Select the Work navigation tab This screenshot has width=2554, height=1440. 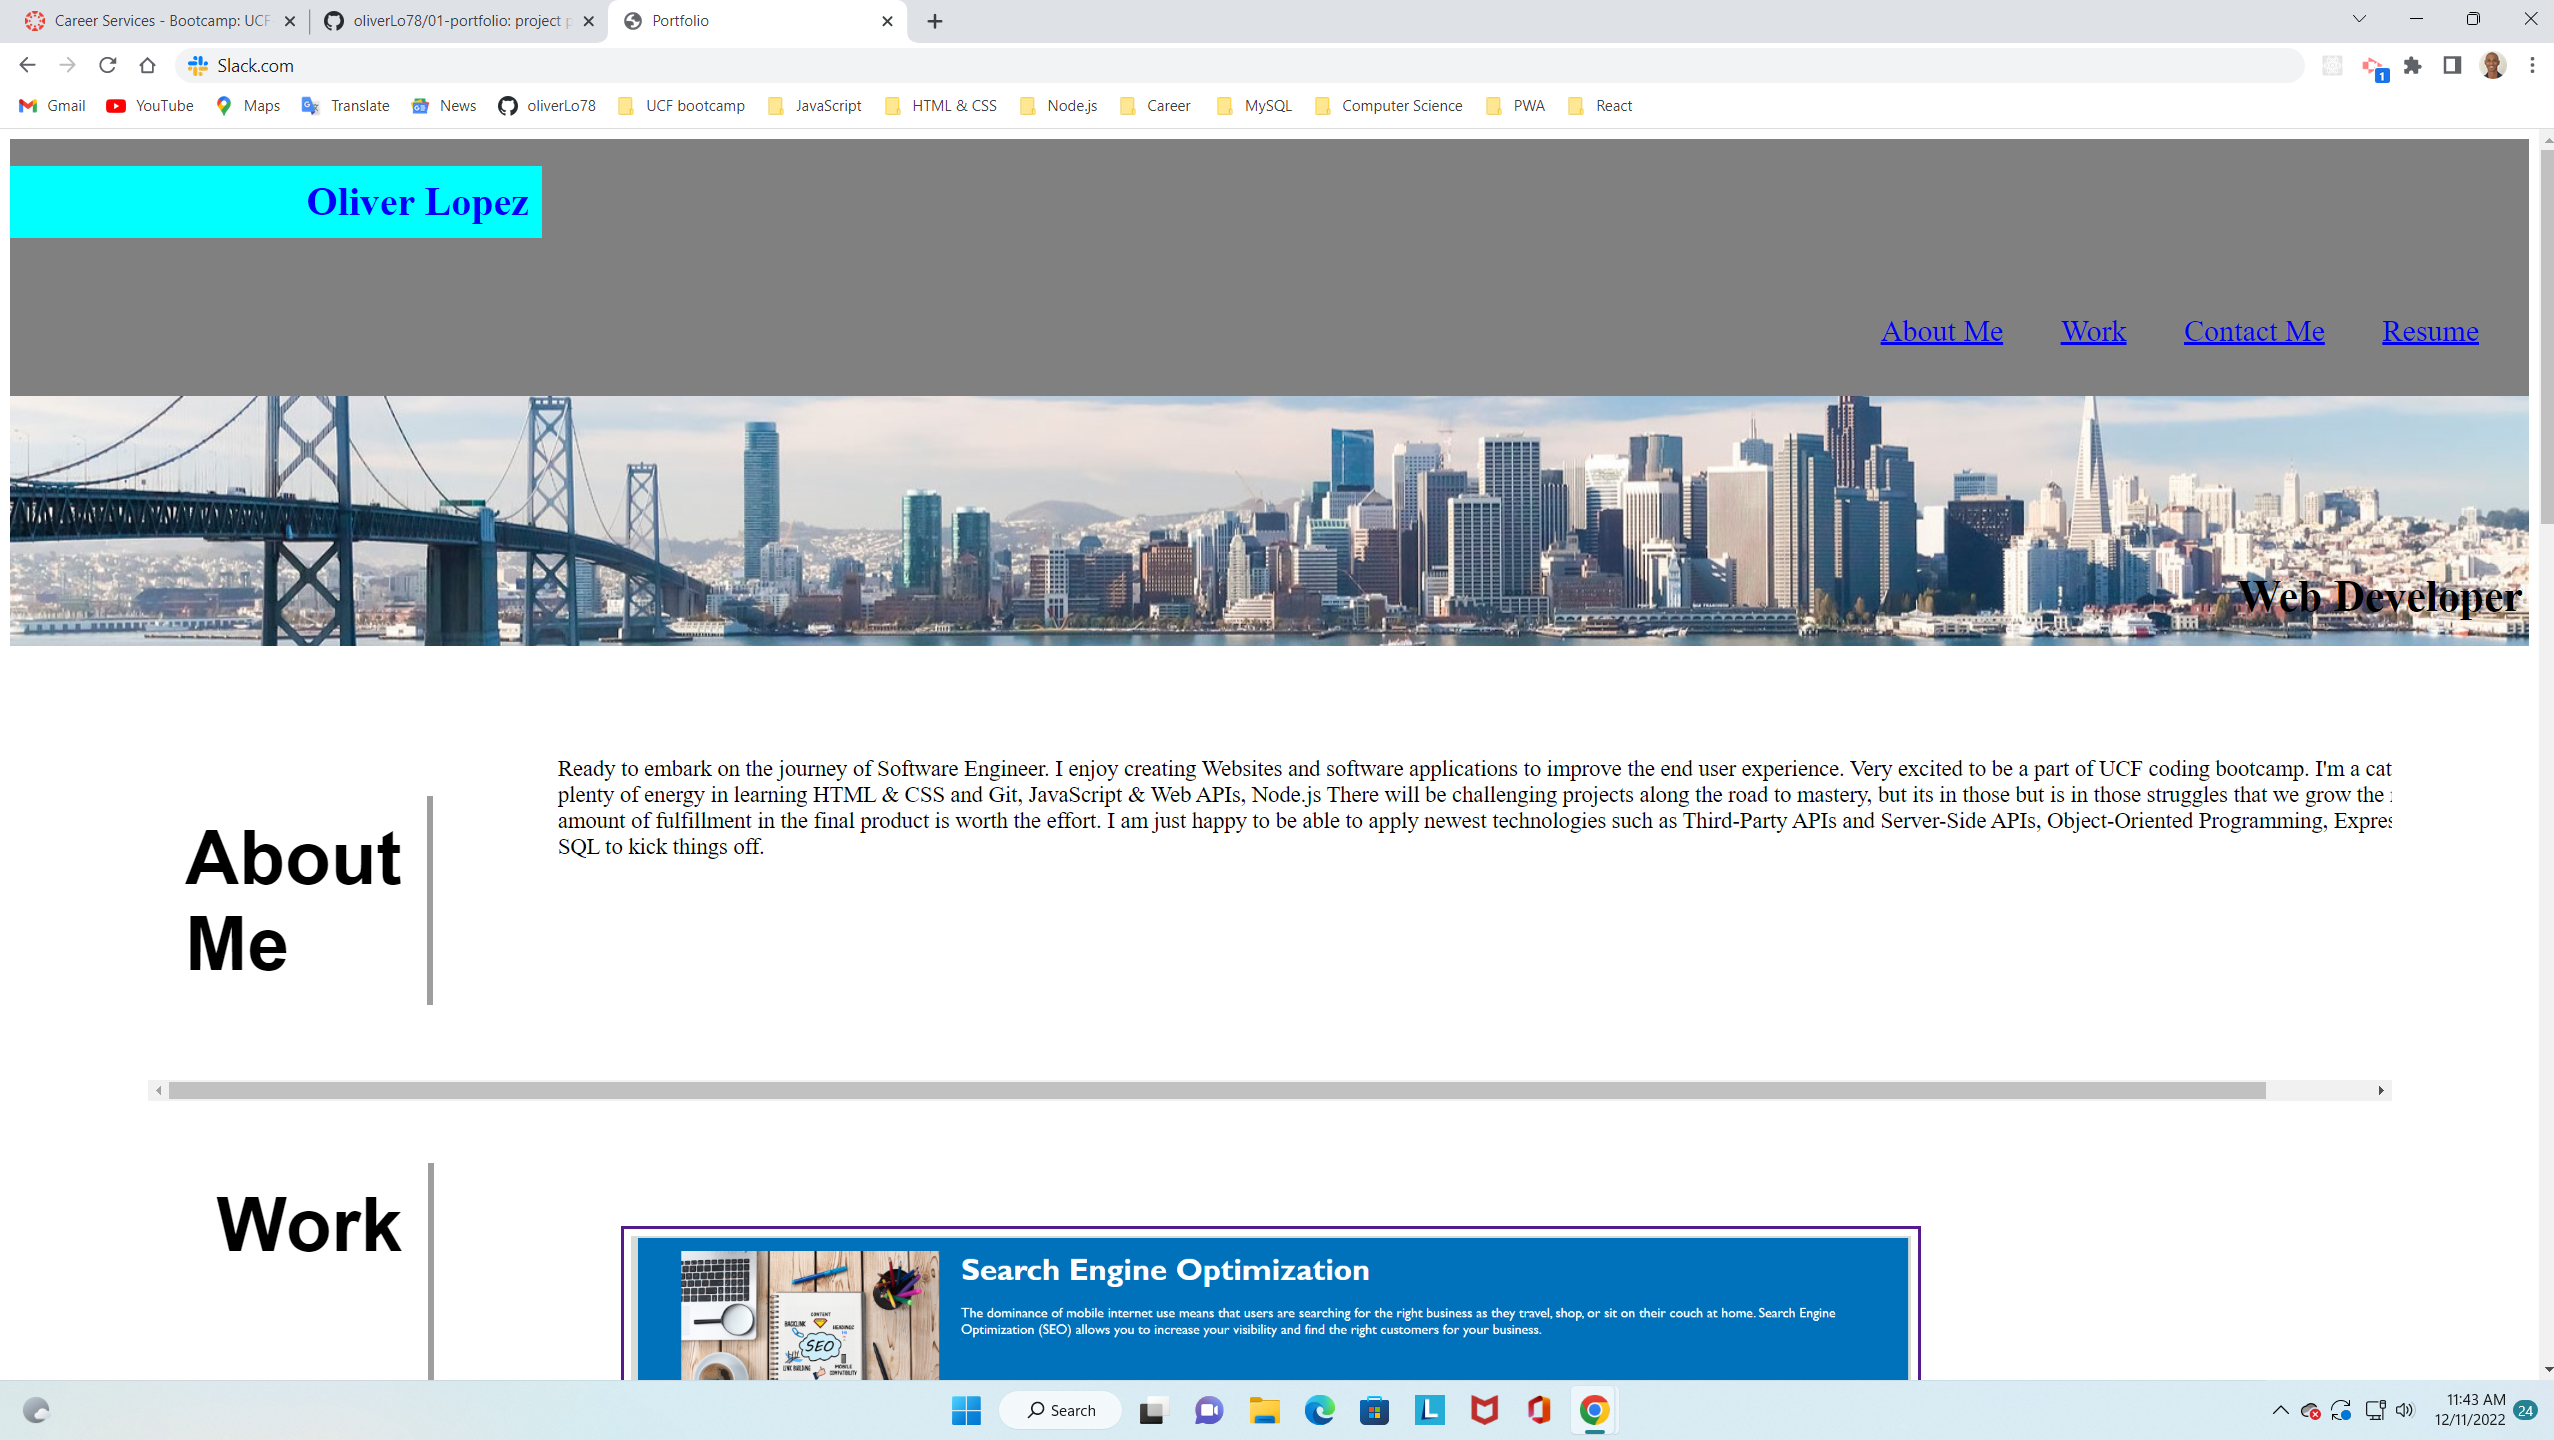click(2093, 331)
